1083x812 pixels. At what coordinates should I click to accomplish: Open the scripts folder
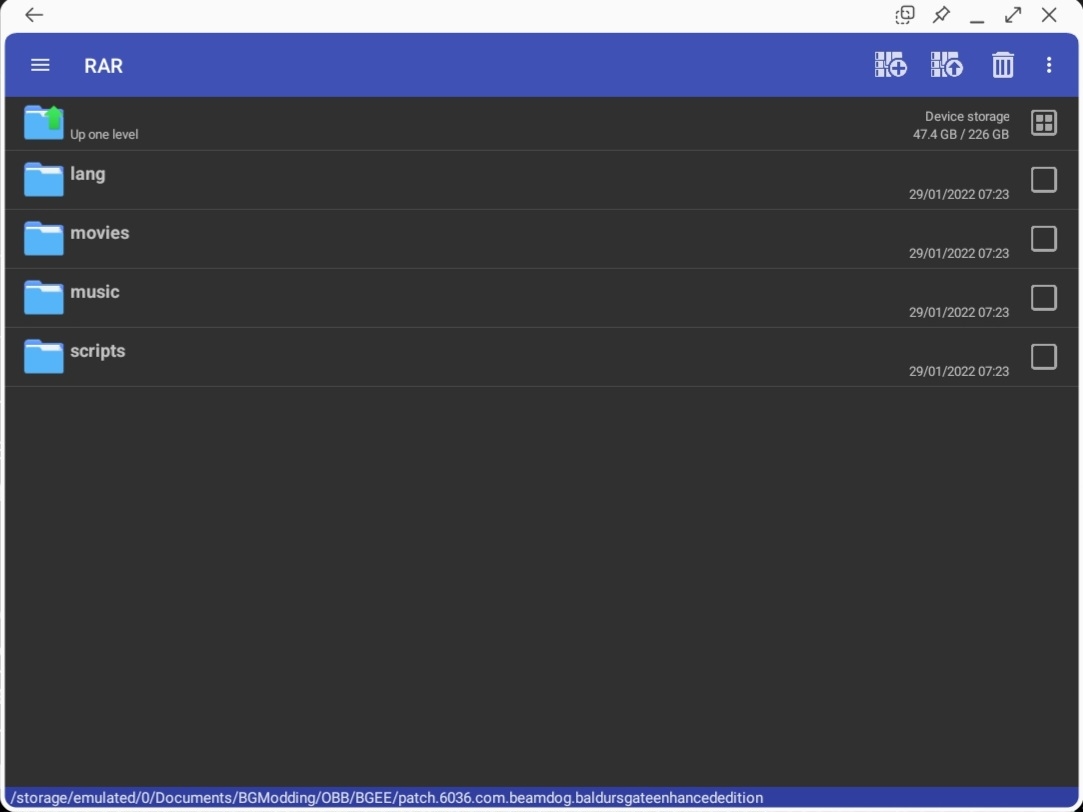click(97, 351)
